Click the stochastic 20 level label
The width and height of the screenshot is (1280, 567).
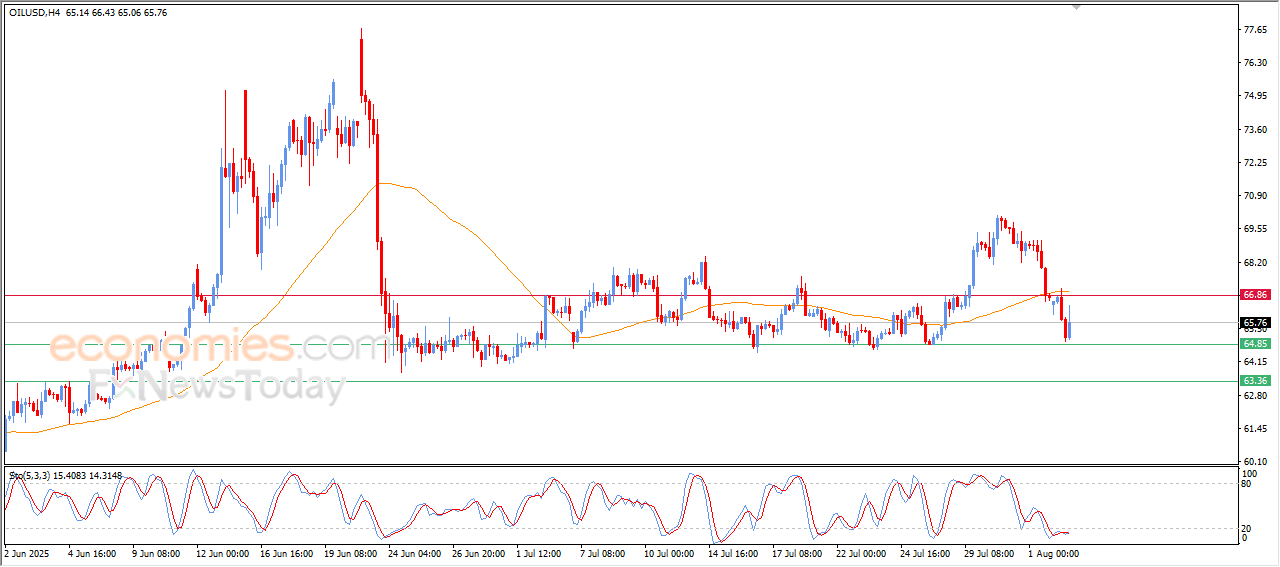tap(1247, 529)
